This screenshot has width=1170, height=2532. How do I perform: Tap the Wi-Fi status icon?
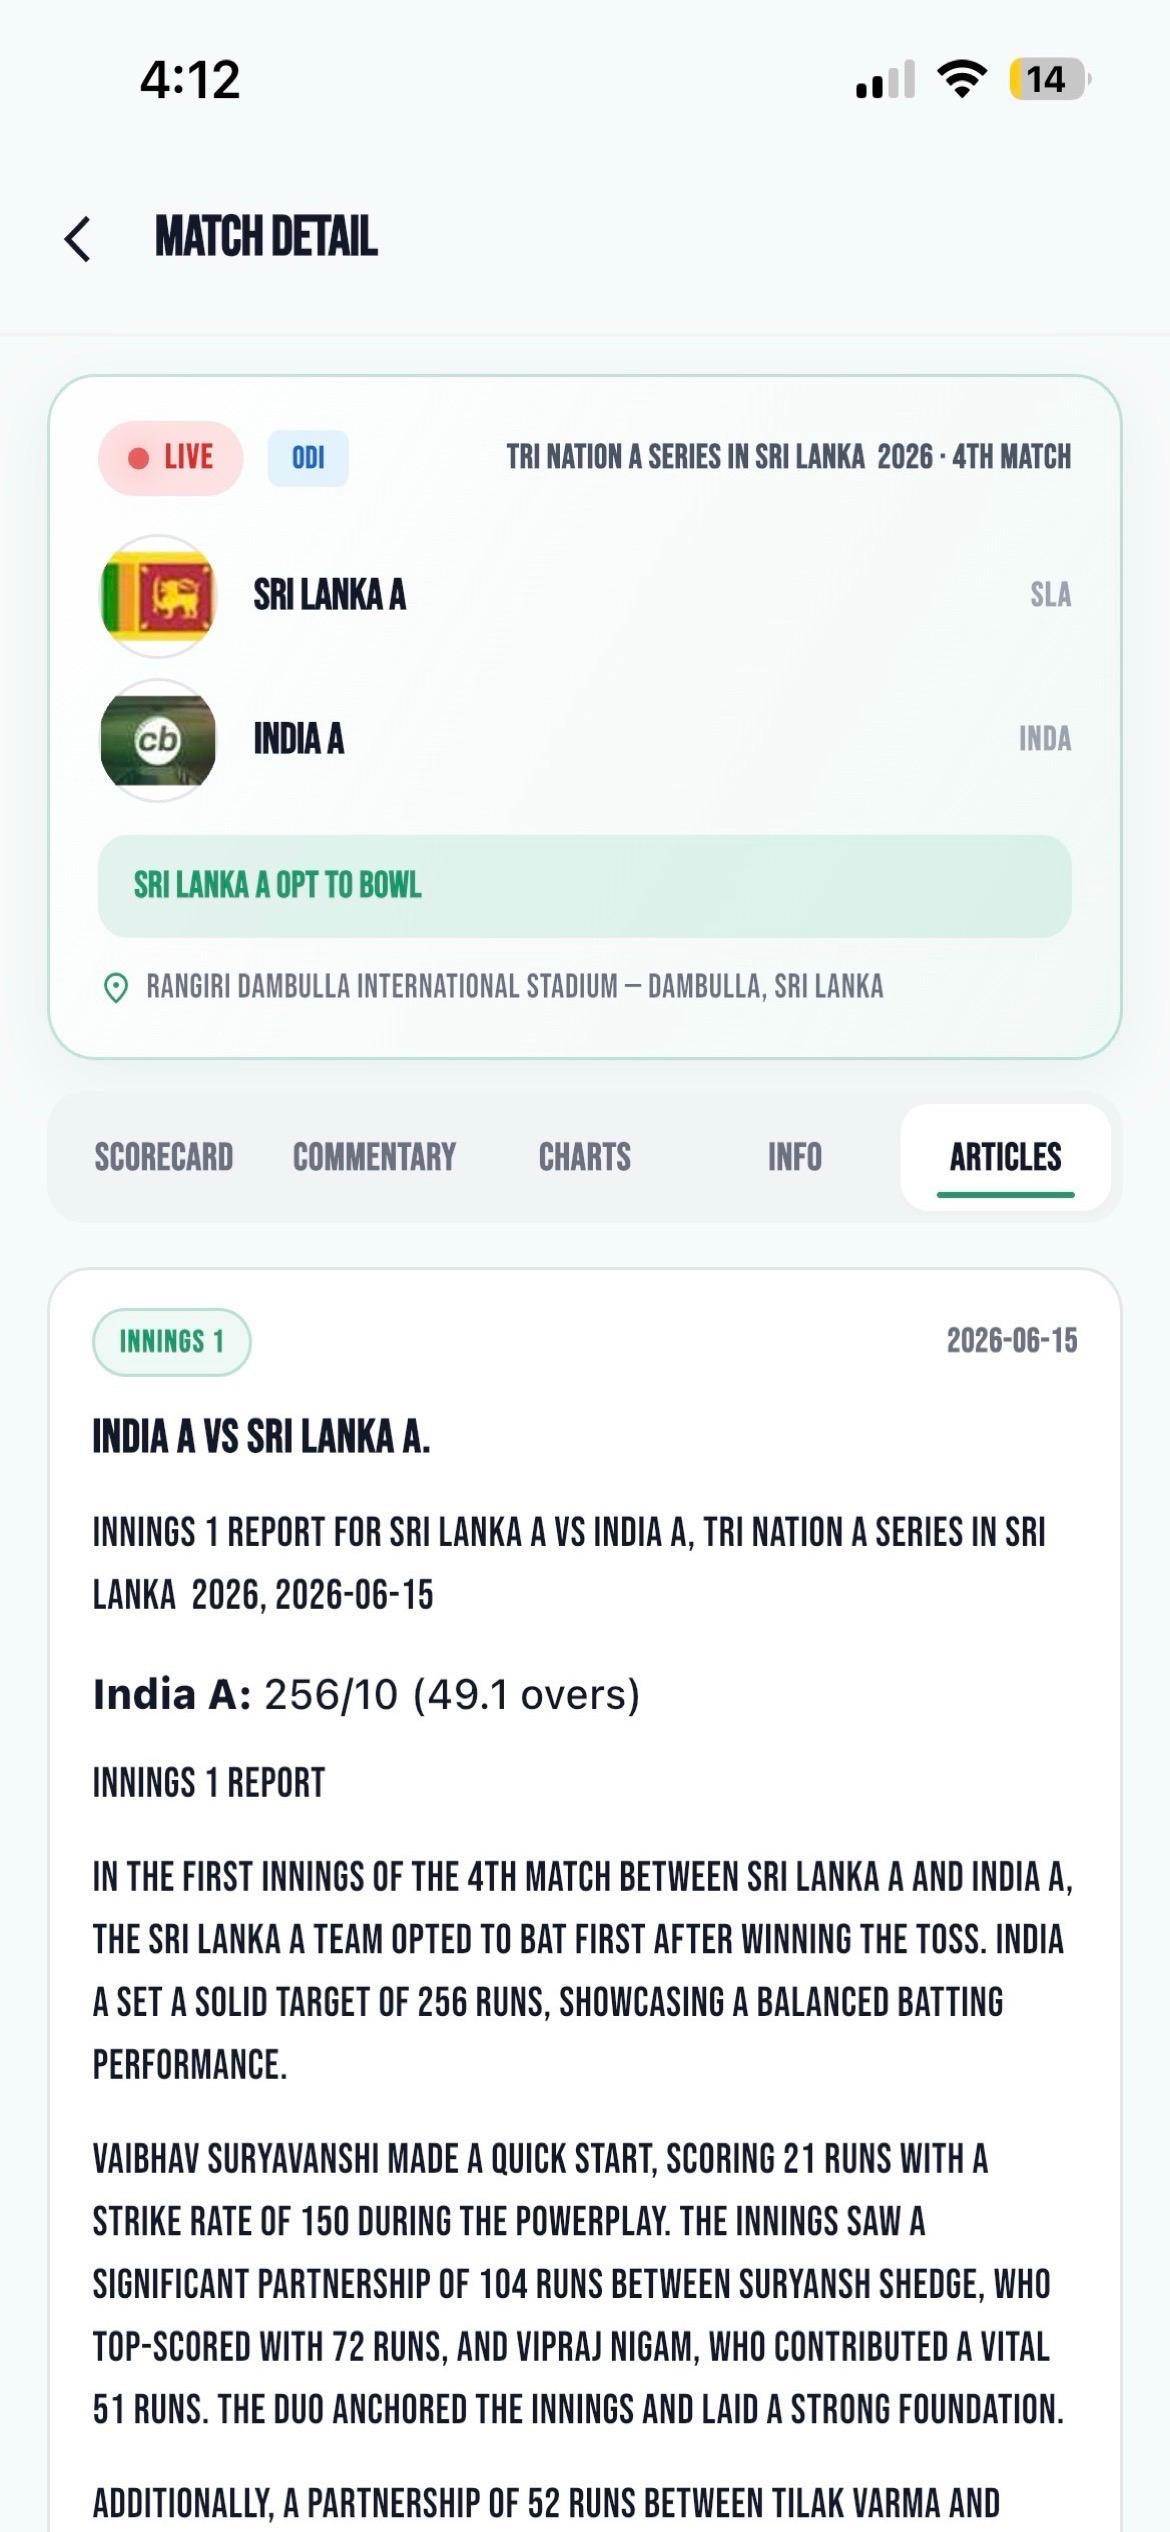961,79
